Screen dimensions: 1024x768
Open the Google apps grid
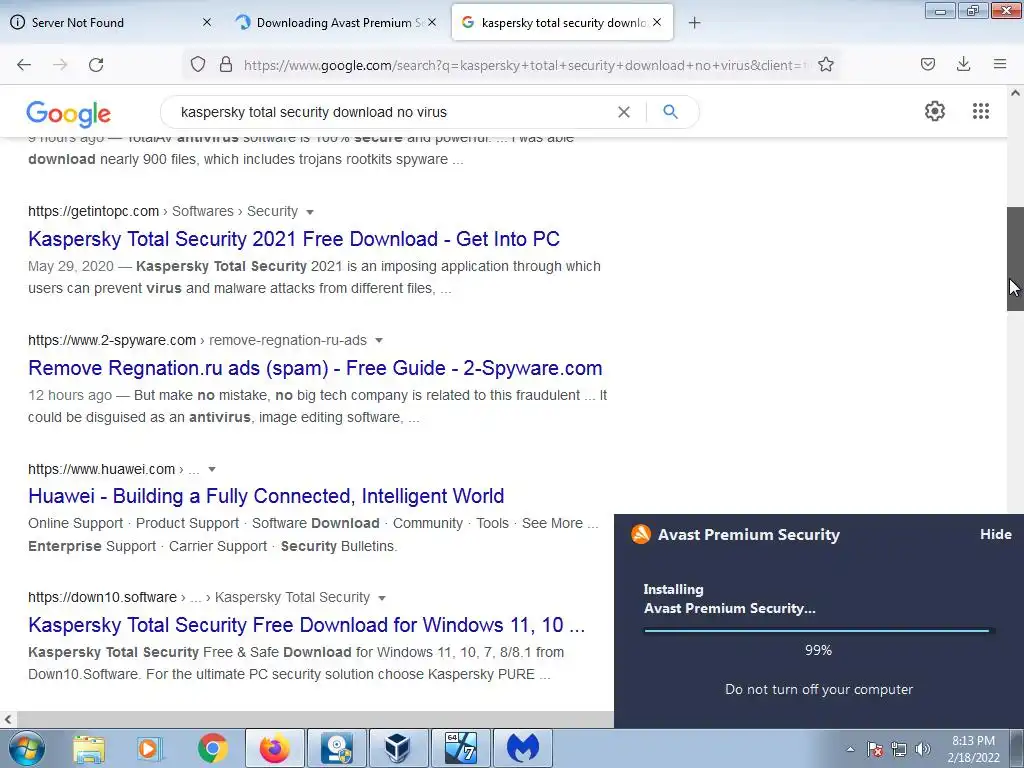981,111
